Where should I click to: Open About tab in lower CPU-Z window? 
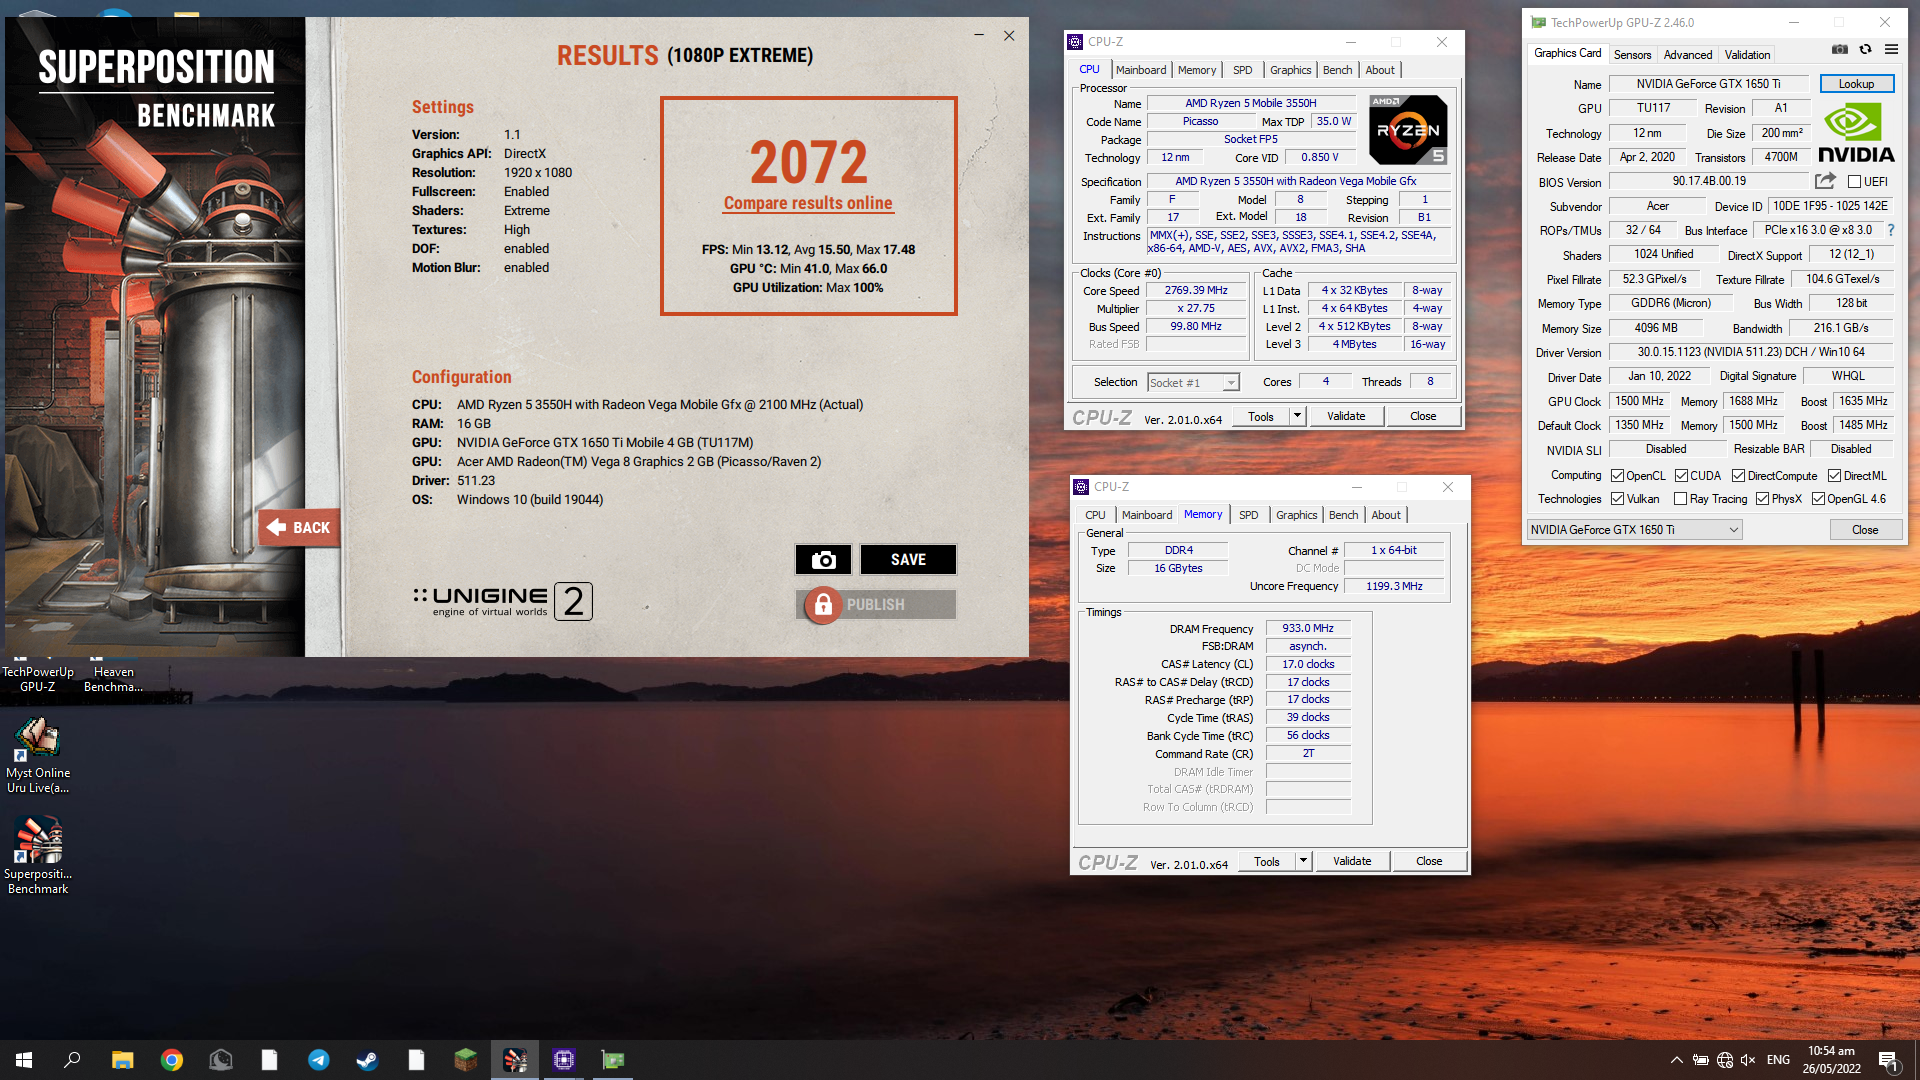point(1385,515)
